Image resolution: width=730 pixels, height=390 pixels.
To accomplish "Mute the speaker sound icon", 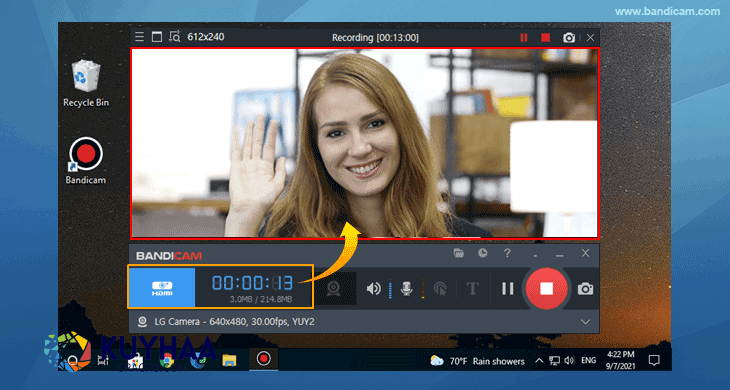I will pyautogui.click(x=373, y=289).
